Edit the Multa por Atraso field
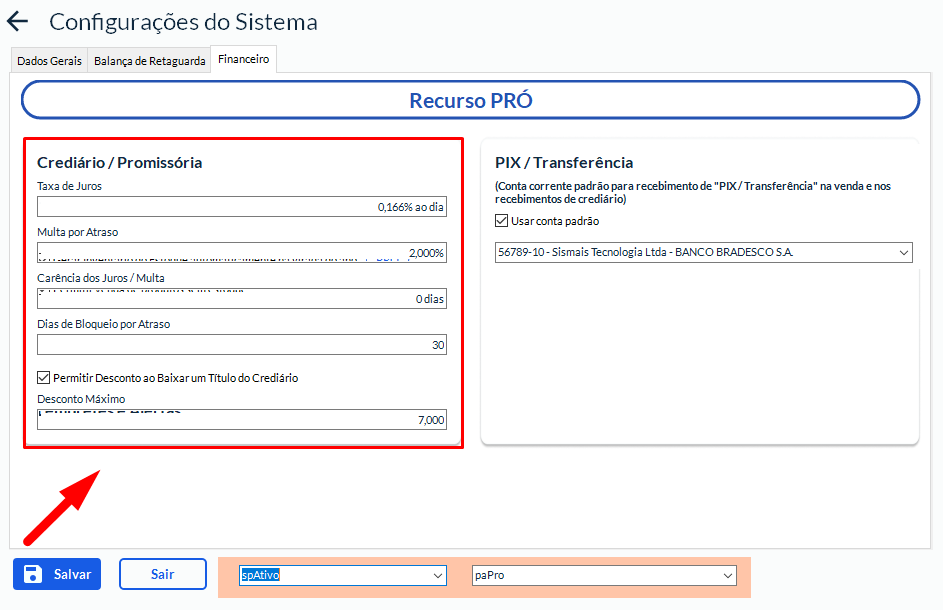943x610 pixels. click(242, 253)
